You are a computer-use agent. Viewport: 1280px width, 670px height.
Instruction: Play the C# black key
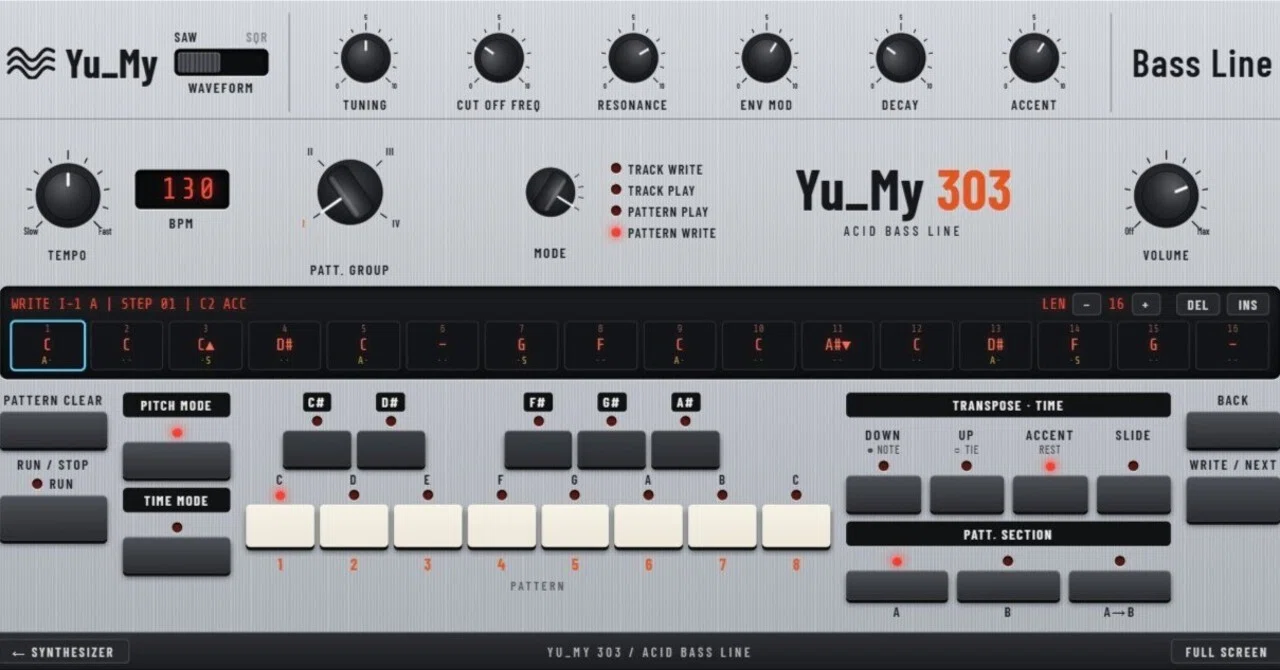(317, 450)
